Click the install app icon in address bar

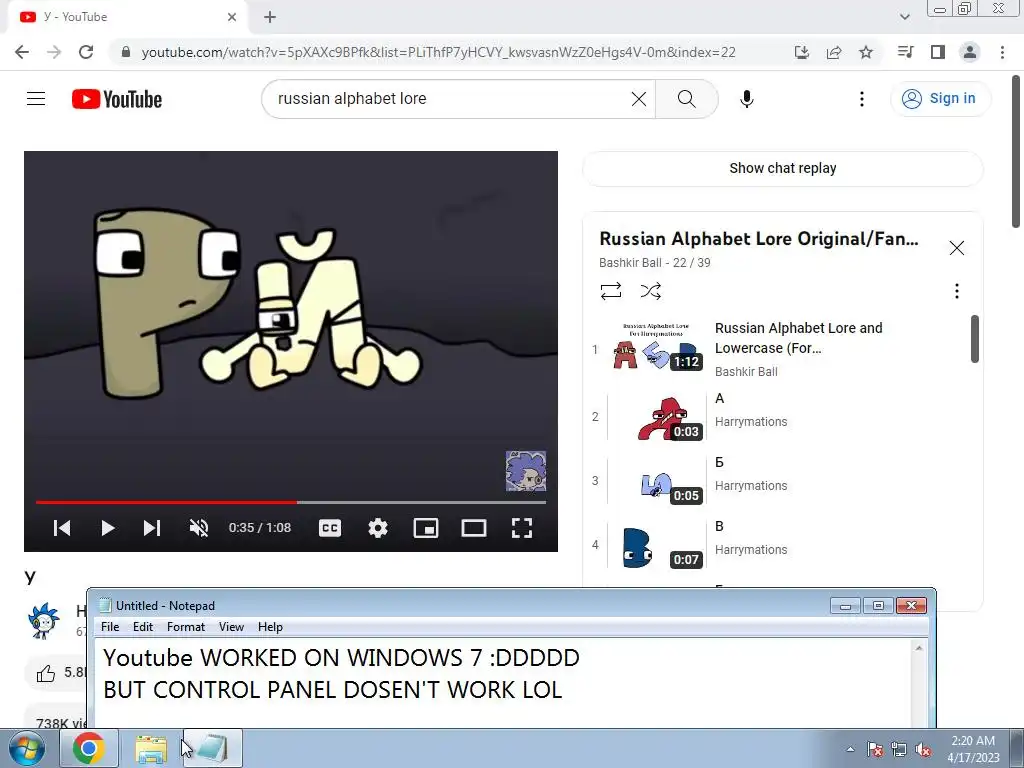coord(801,52)
